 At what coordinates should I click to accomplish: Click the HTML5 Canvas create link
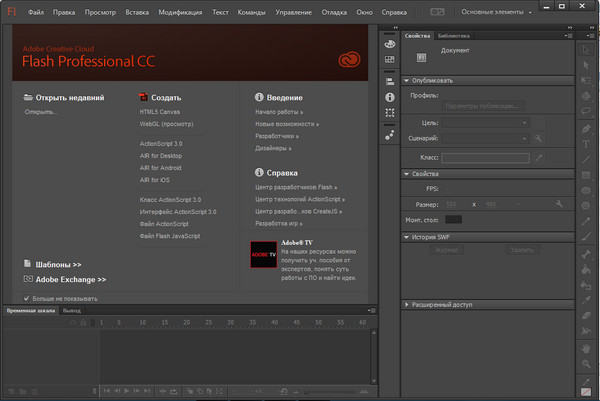click(x=161, y=112)
